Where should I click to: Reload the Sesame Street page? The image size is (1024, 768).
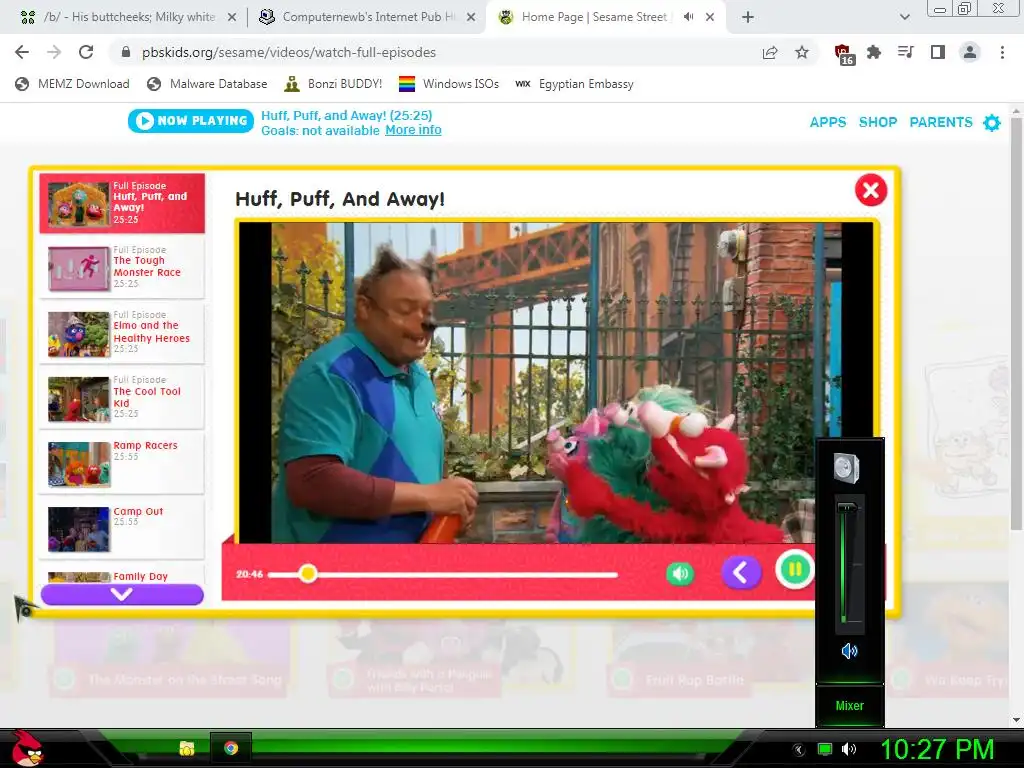pos(86,52)
